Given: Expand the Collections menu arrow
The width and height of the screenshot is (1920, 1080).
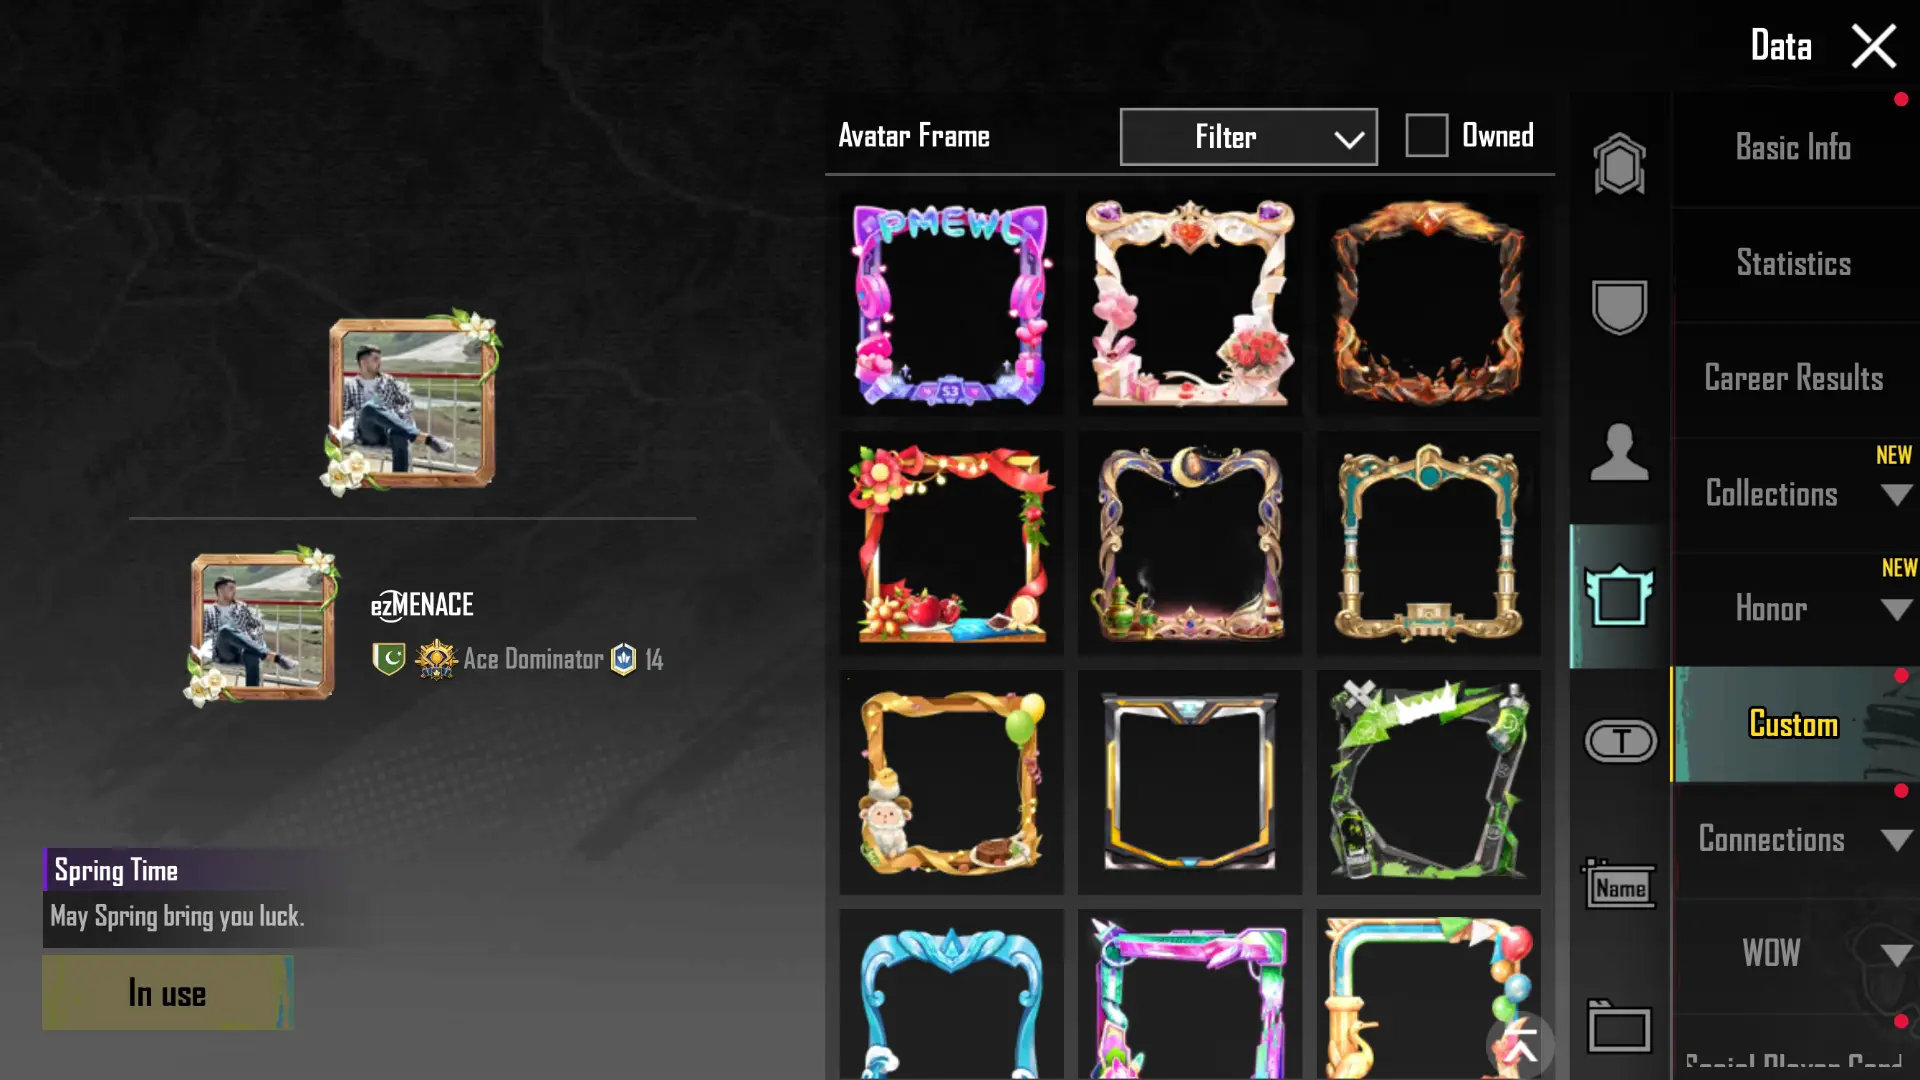Looking at the screenshot, I should coord(1896,495).
